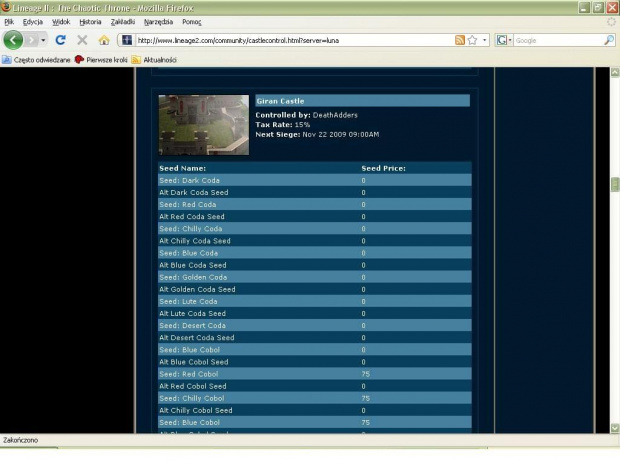Viewport: 620px width, 460px height.
Task: Open the Plik menu
Action: tap(9, 22)
